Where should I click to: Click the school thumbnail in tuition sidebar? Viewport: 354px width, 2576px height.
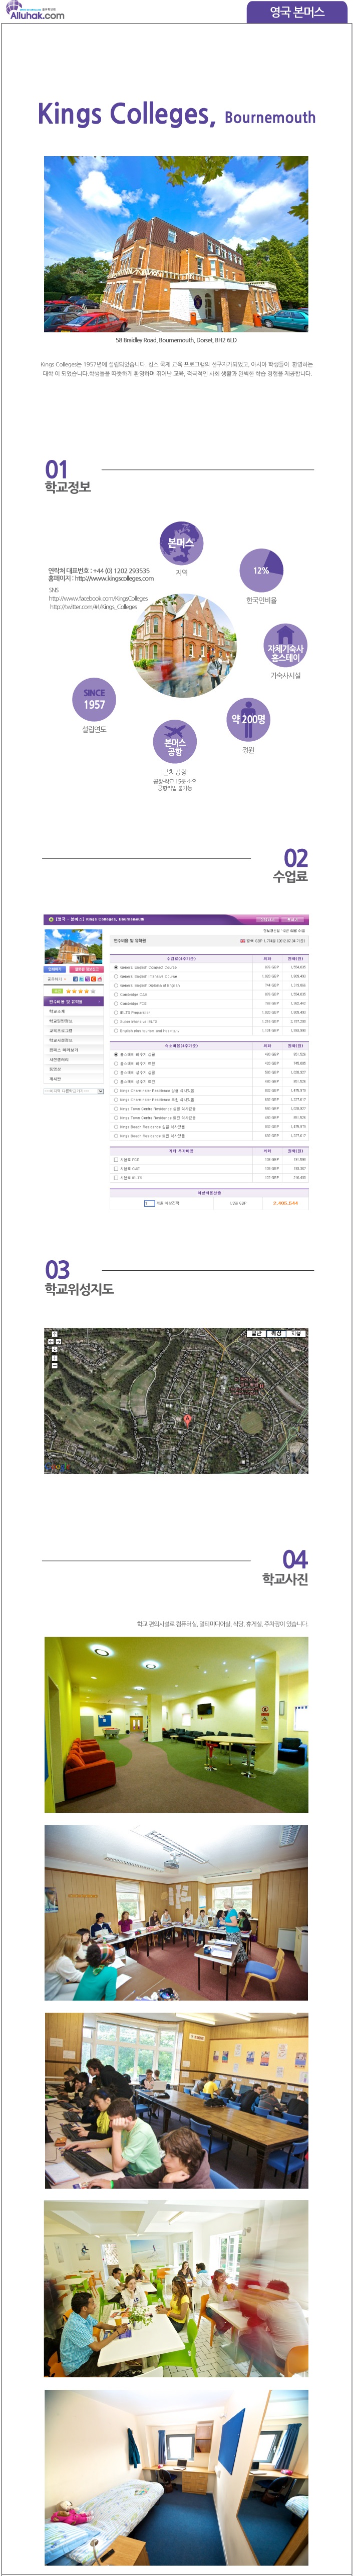(73, 946)
